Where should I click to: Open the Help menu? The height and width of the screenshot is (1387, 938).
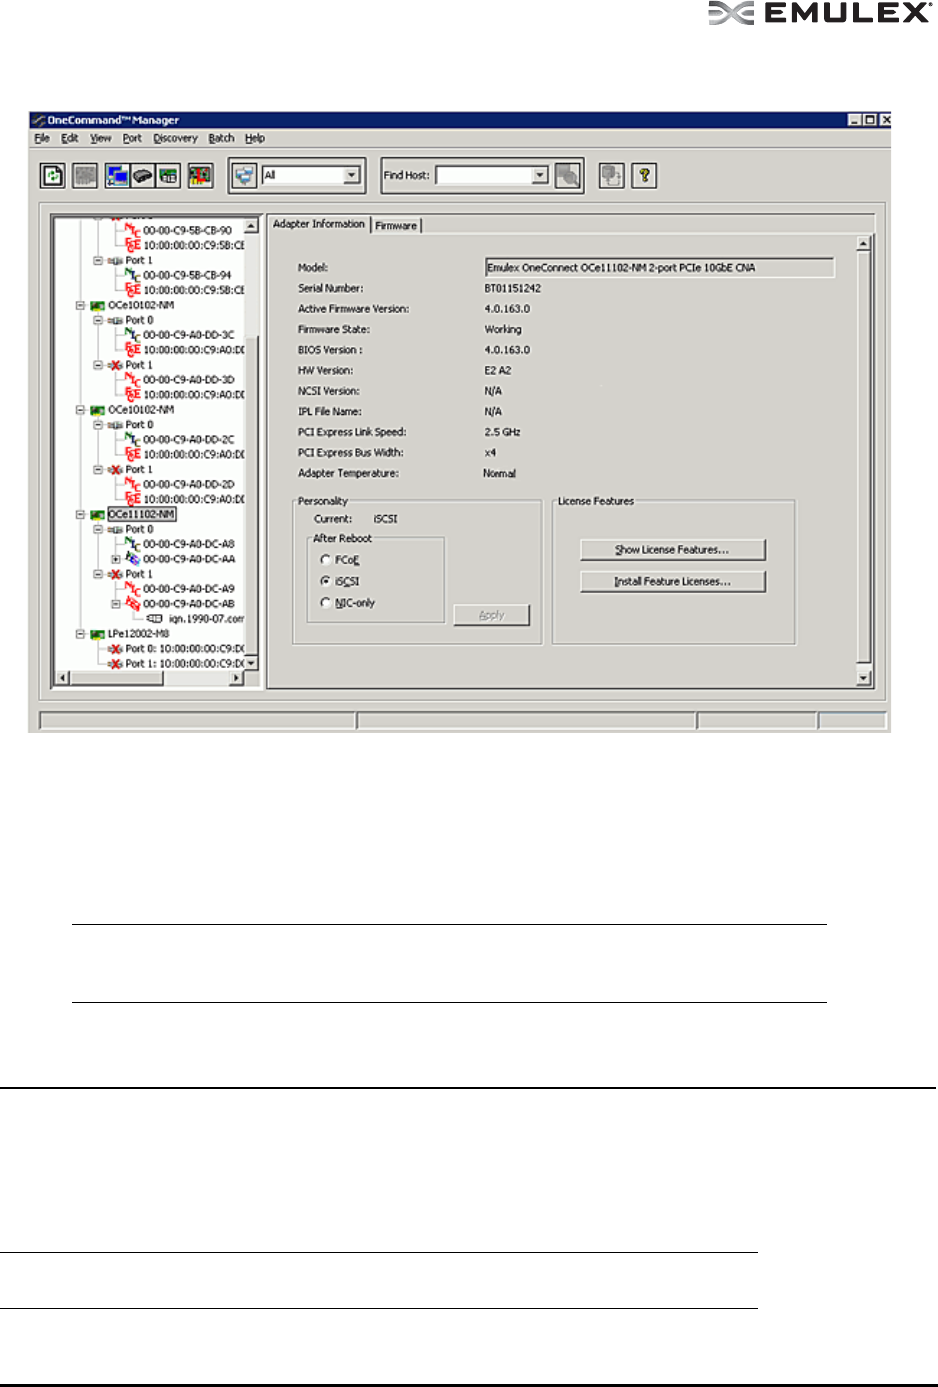(255, 139)
